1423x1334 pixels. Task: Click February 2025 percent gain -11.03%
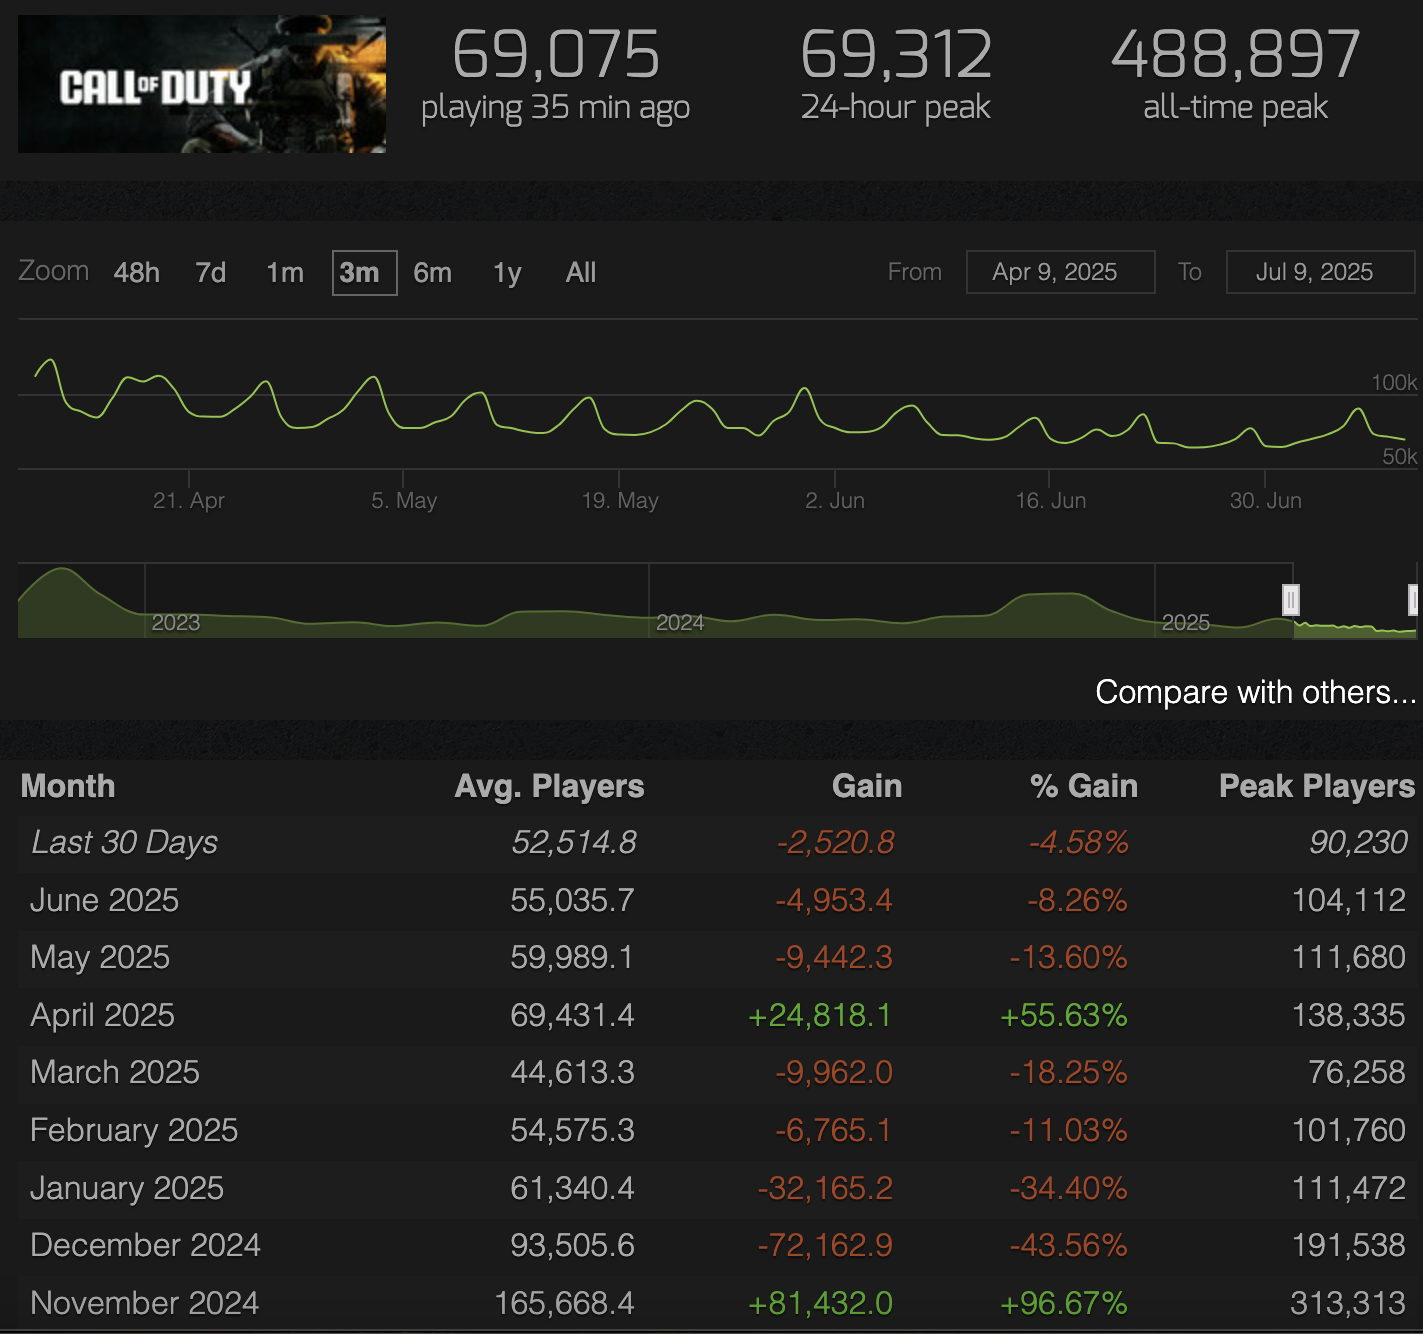click(x=1069, y=1130)
